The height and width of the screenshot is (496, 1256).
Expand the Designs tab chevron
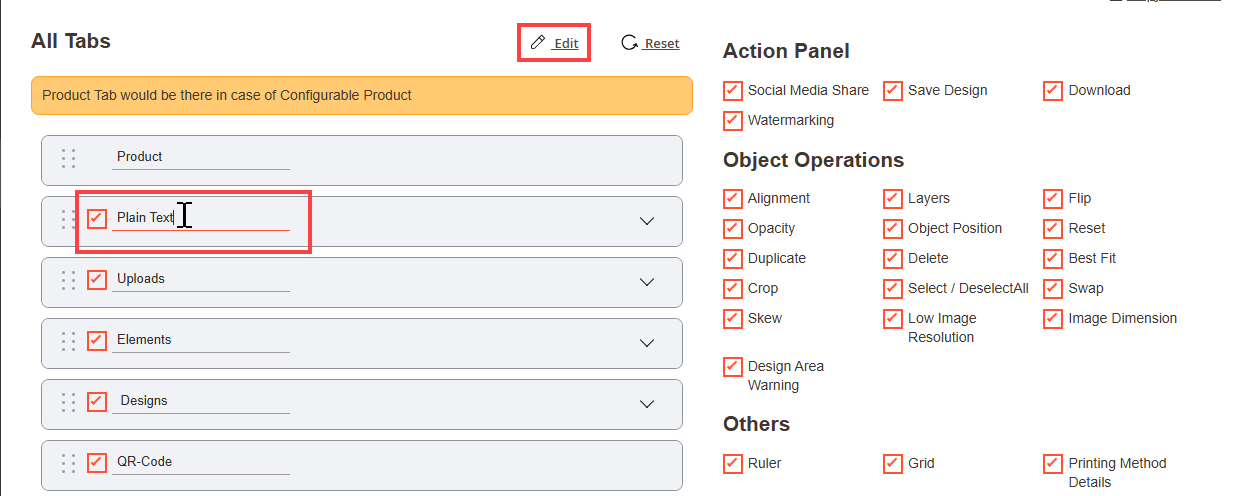[x=647, y=404]
